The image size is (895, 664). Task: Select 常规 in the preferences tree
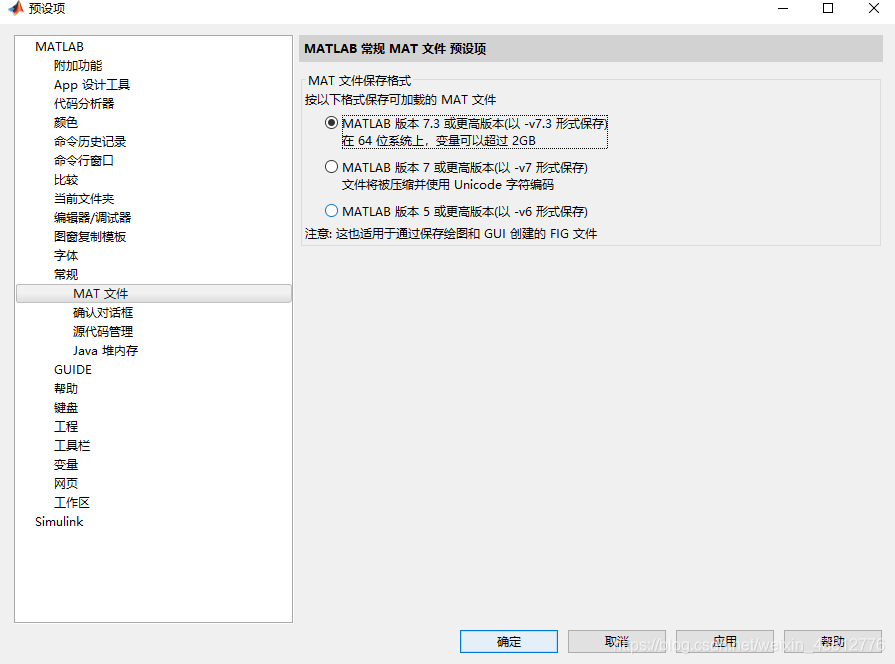coord(66,275)
